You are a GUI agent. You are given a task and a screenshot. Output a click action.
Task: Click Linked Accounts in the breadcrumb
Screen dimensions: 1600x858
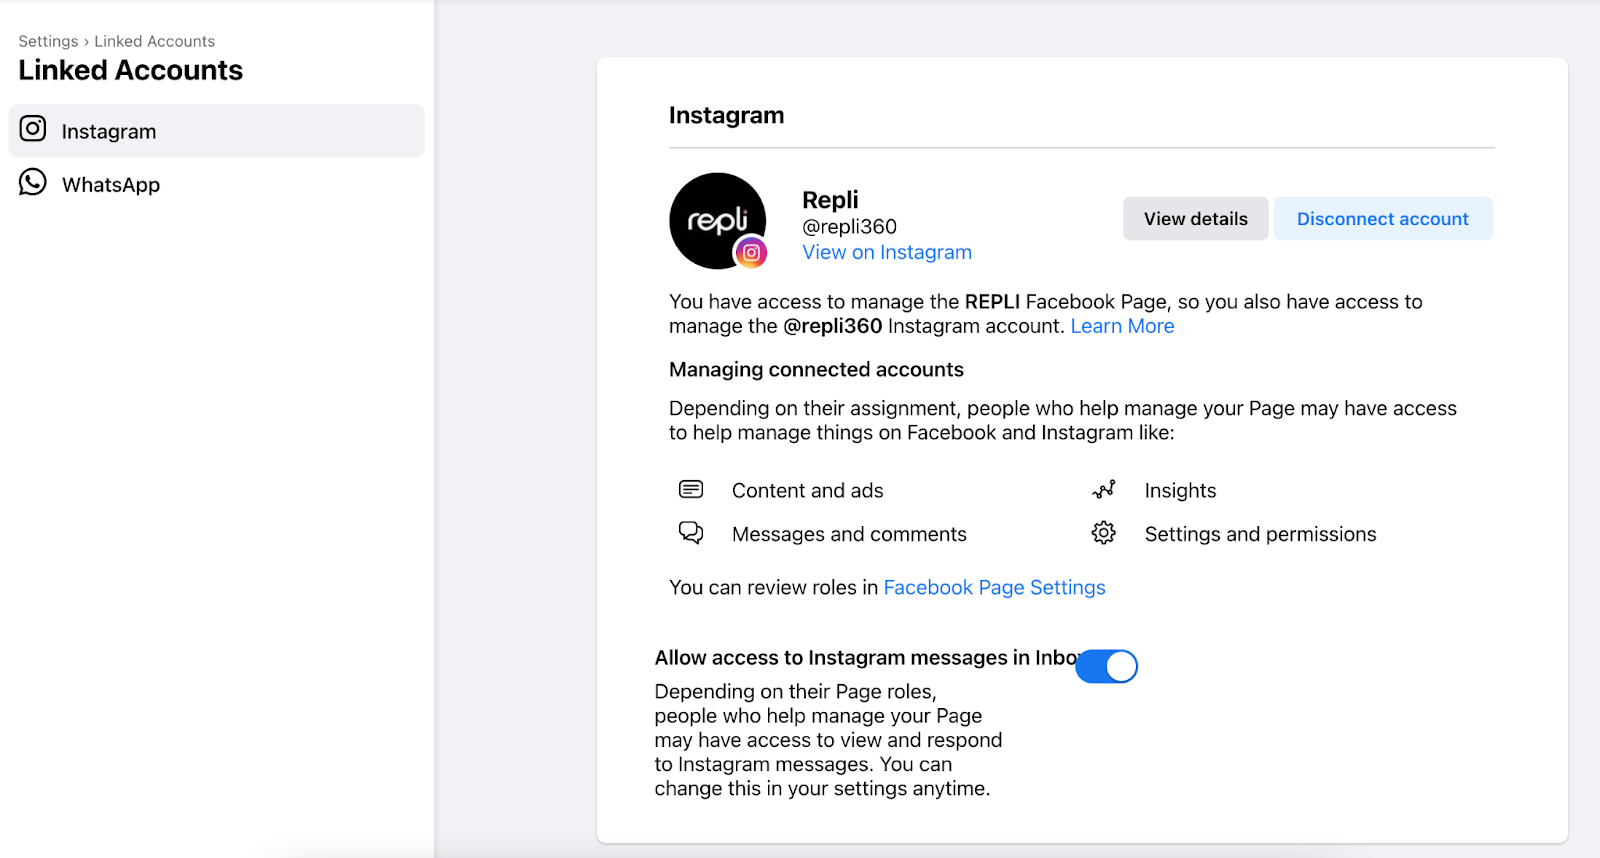(x=155, y=41)
